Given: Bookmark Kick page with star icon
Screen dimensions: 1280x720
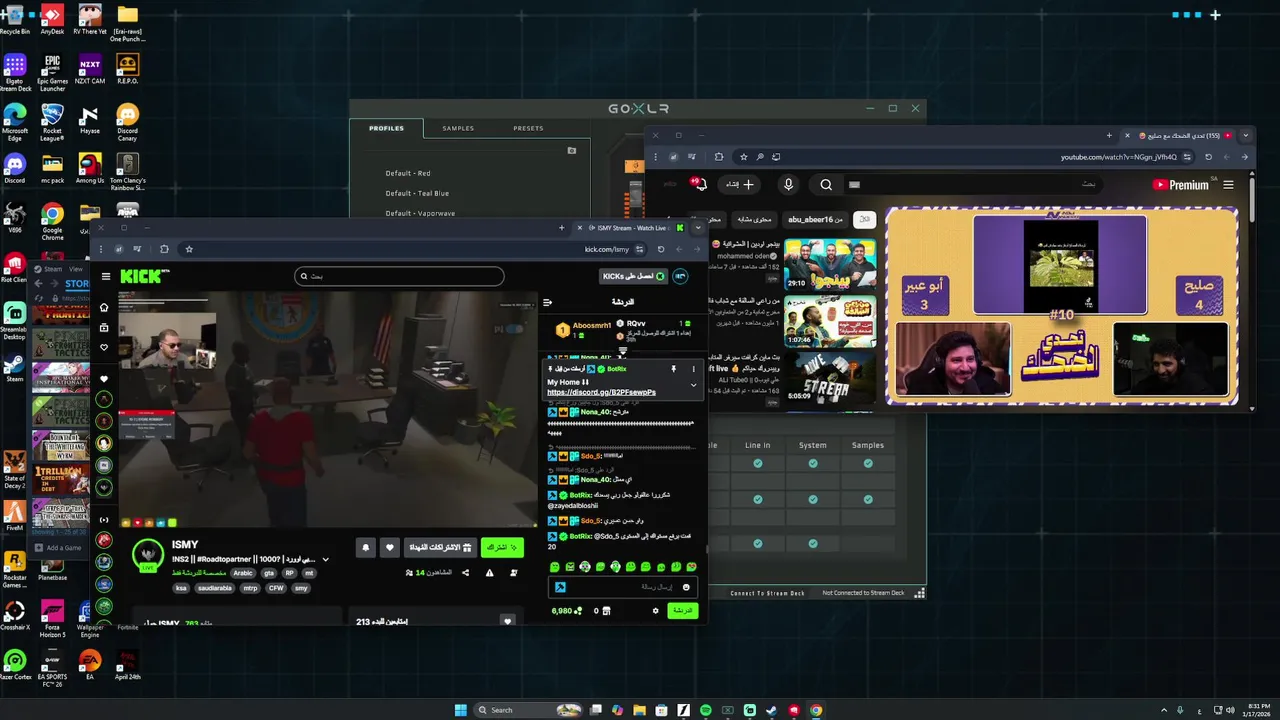Looking at the screenshot, I should click(189, 249).
